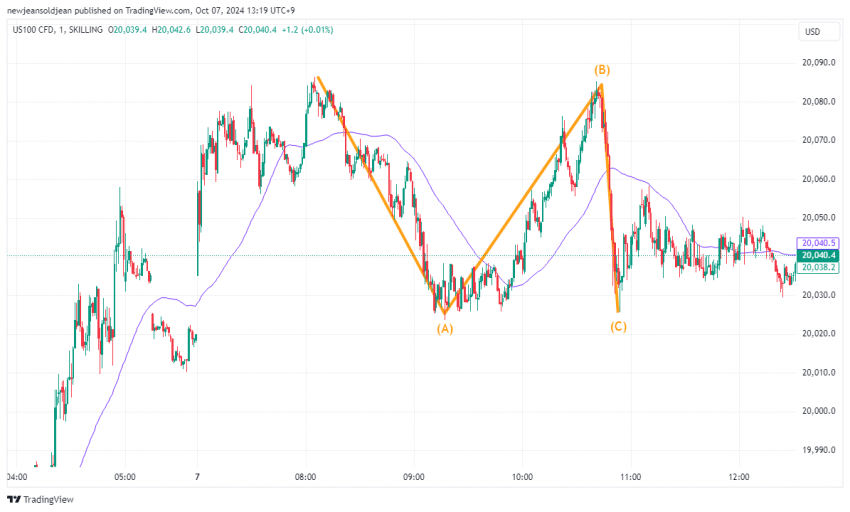Click the TradingView logo icon
This screenshot has width=850, height=512.
point(14,500)
